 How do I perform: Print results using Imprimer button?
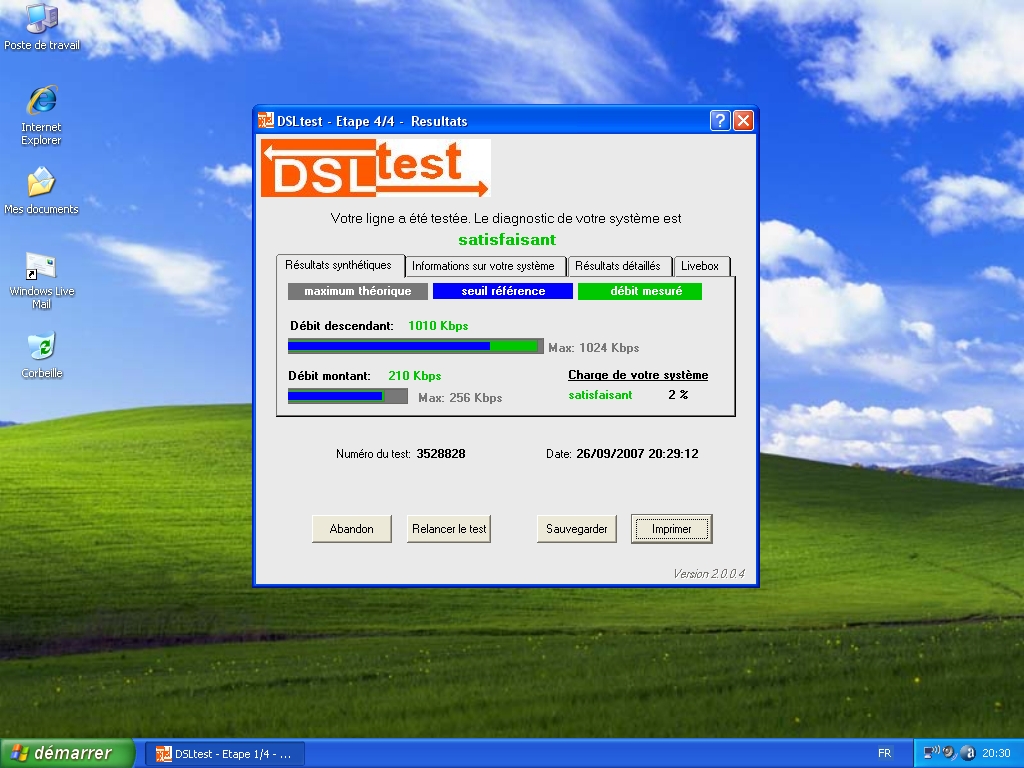(x=671, y=529)
